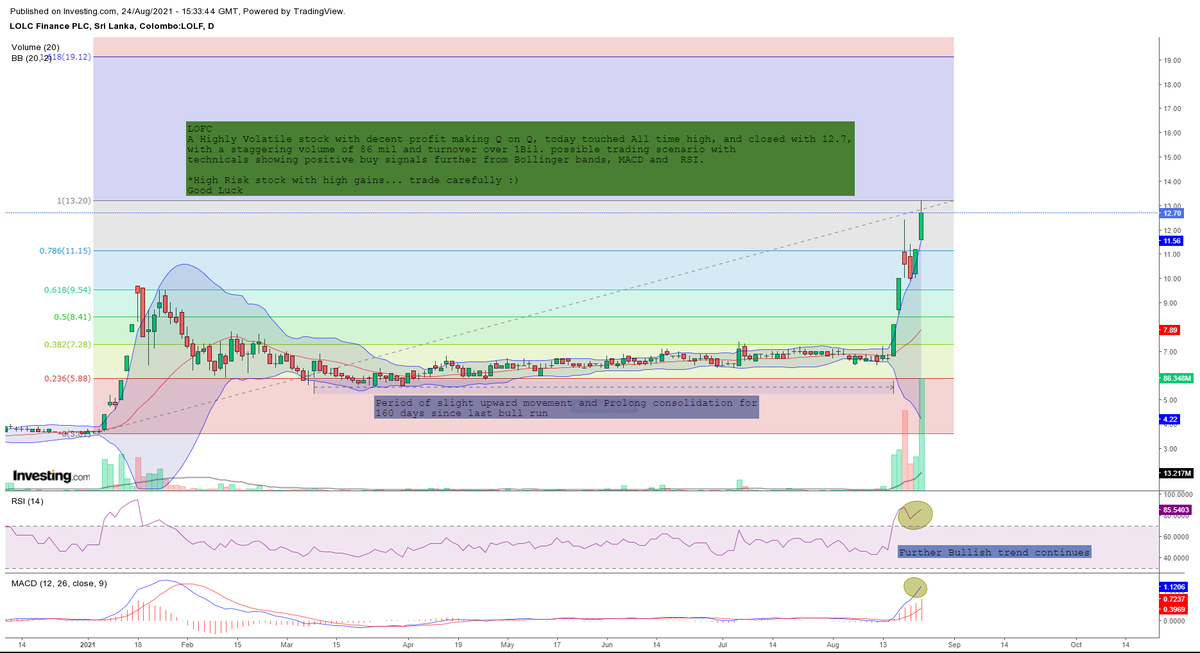Click the red 0.3969 MACD histogram tag
Viewport: 1200px width, 653px height.
click(1173, 608)
